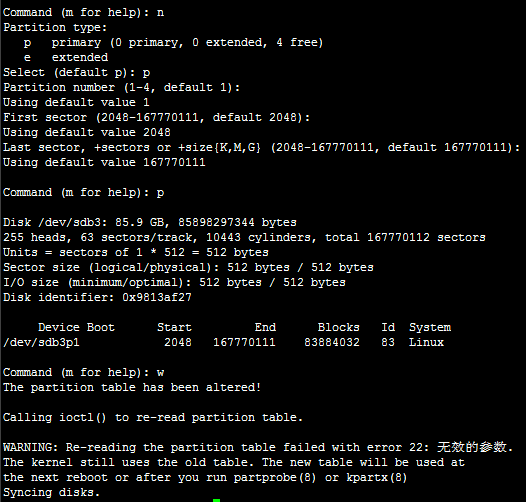Click 'The partition table has been altered!' text
This screenshot has width=526, height=502.
[x=132, y=388]
